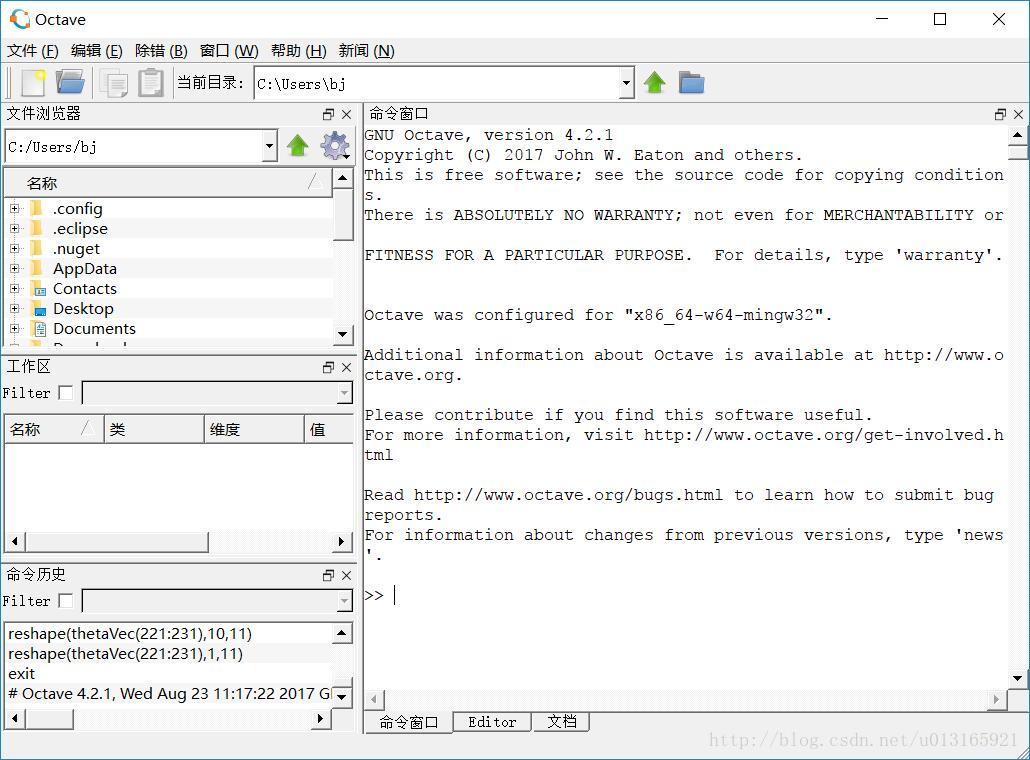Open the 编辑 (E) menu
This screenshot has height=760, width=1030.
tap(97, 51)
